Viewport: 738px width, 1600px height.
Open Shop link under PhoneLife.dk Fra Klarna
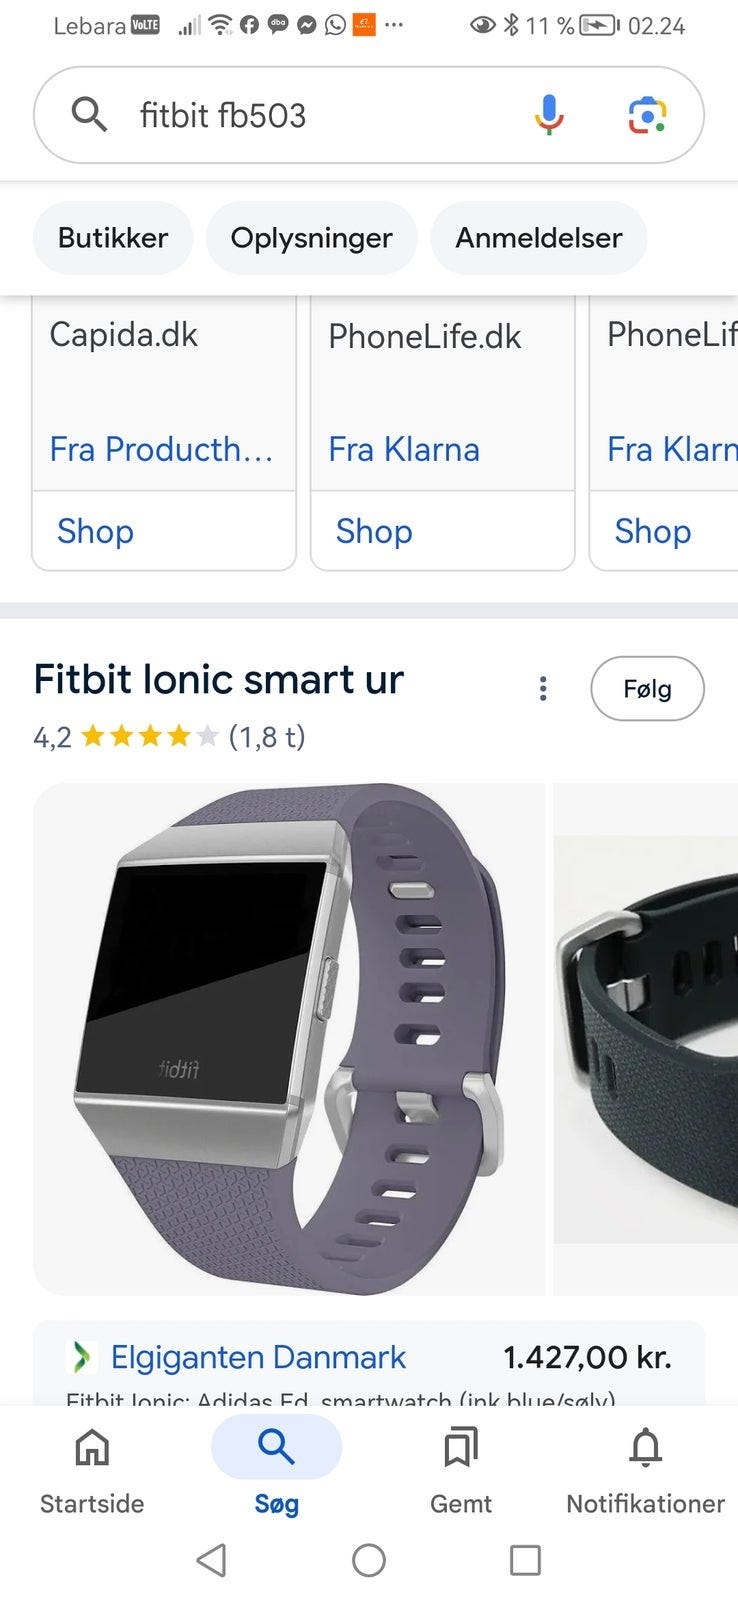[x=374, y=531]
